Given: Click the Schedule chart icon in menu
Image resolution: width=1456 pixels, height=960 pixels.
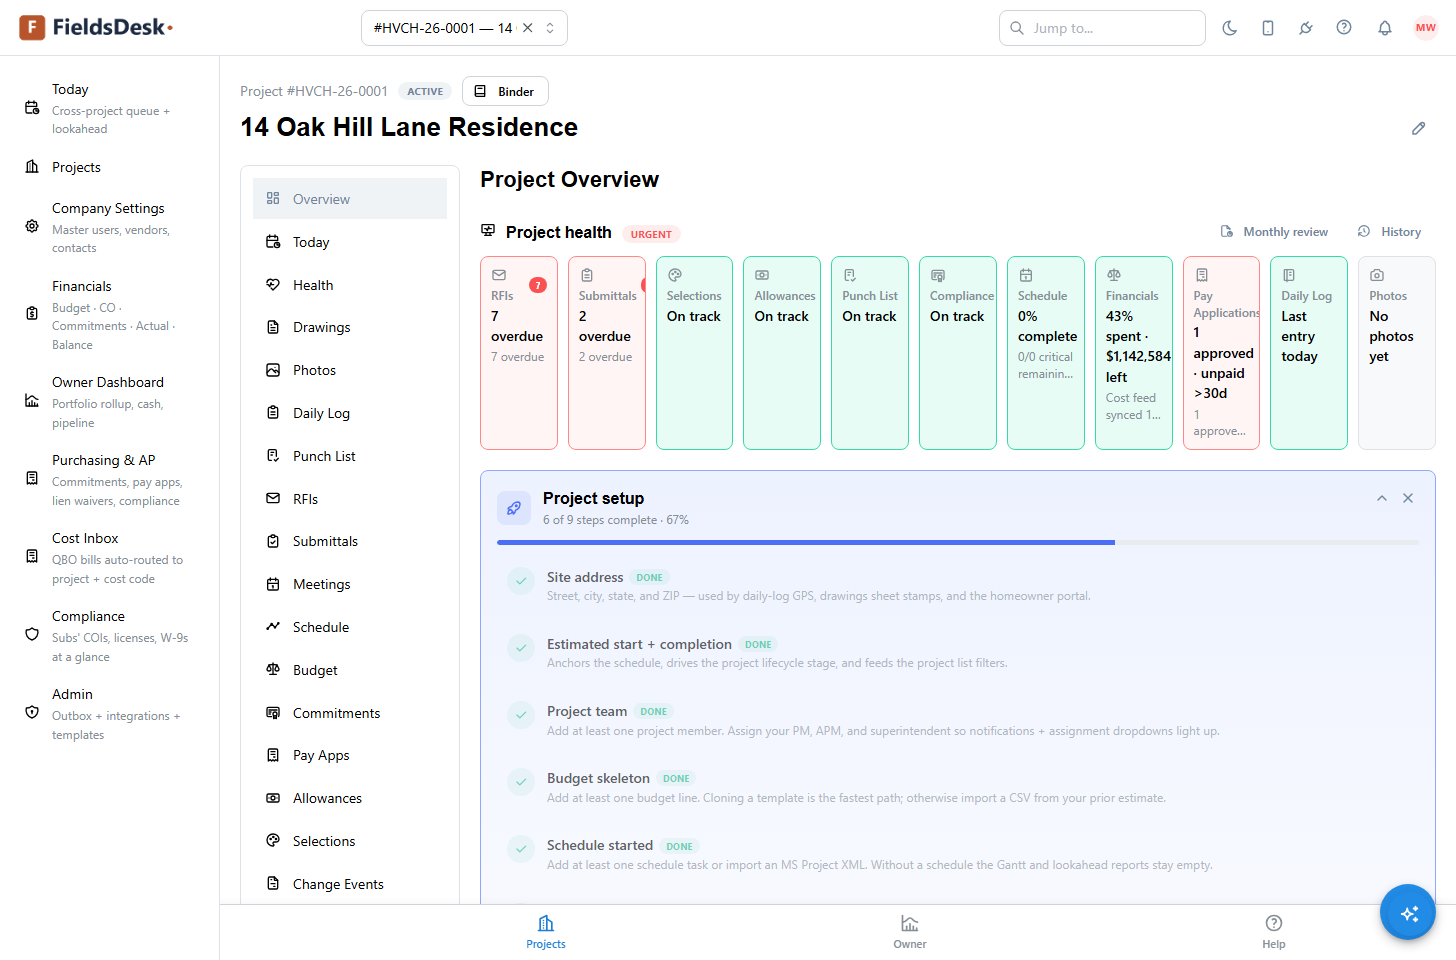Looking at the screenshot, I should pyautogui.click(x=273, y=627).
